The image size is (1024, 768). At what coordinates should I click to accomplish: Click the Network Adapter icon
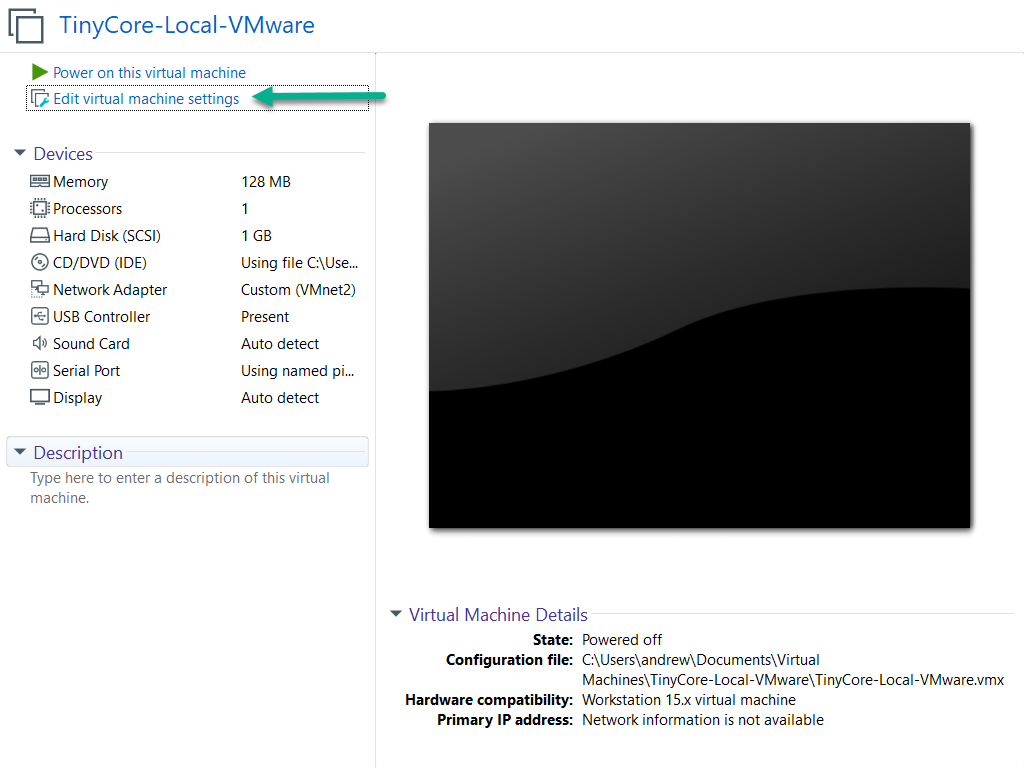pos(40,289)
